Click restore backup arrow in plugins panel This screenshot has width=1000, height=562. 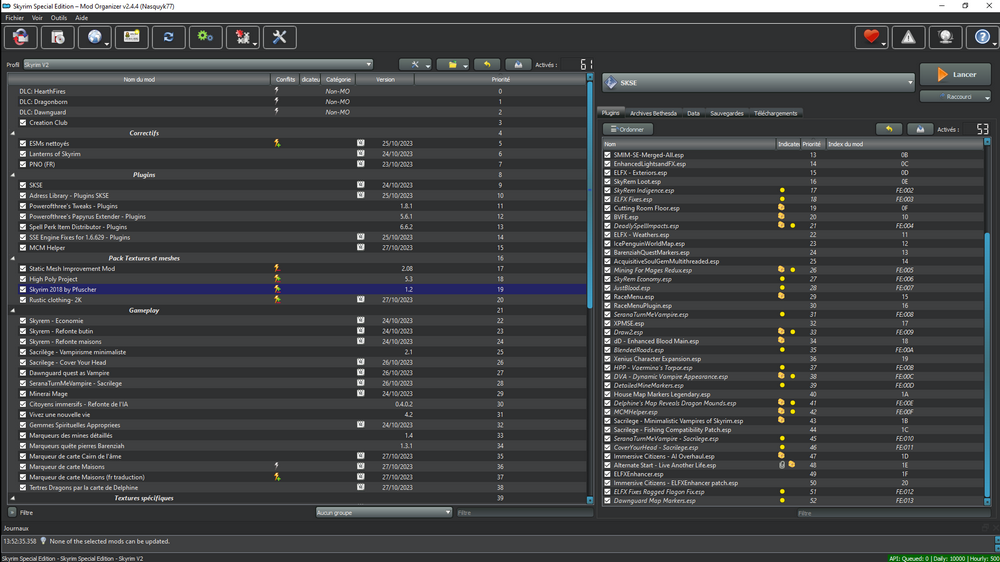[889, 129]
